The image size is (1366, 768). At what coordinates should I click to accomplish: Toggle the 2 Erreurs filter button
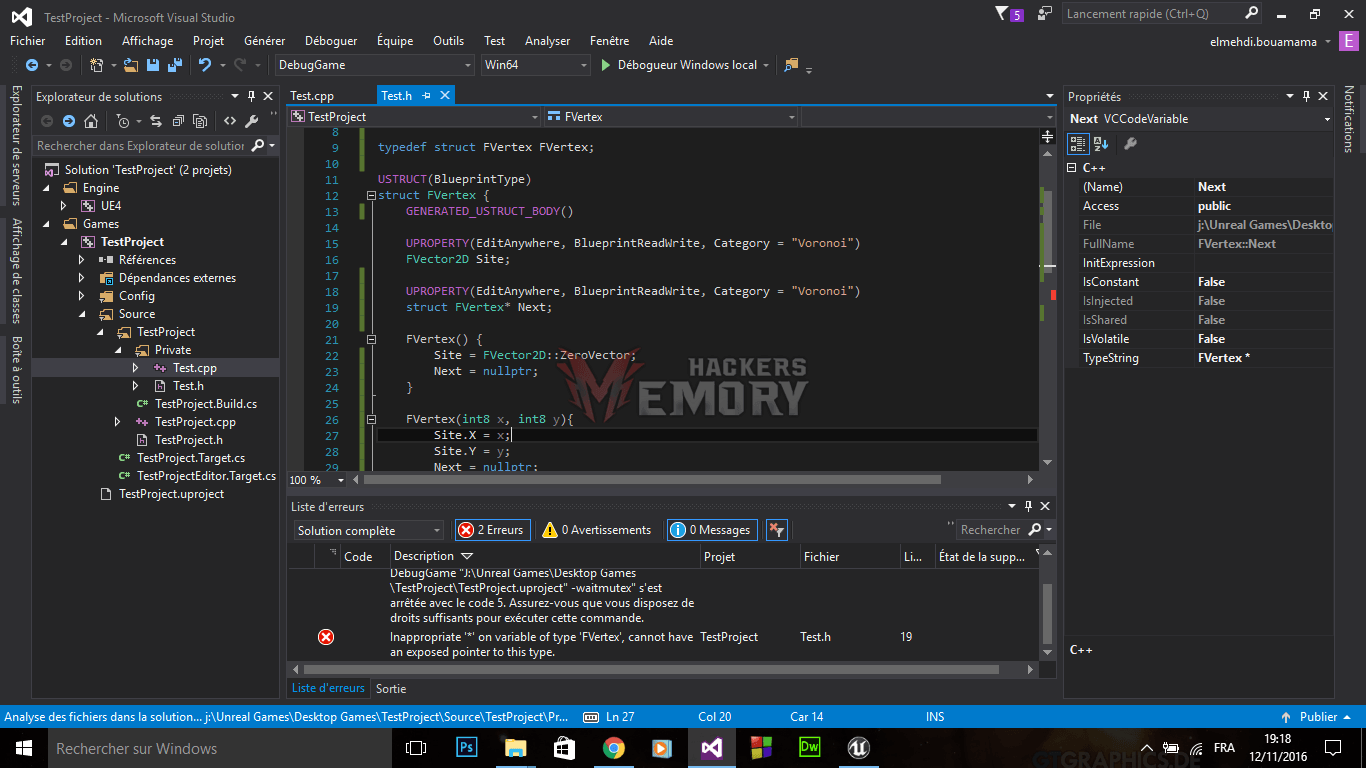pos(492,530)
